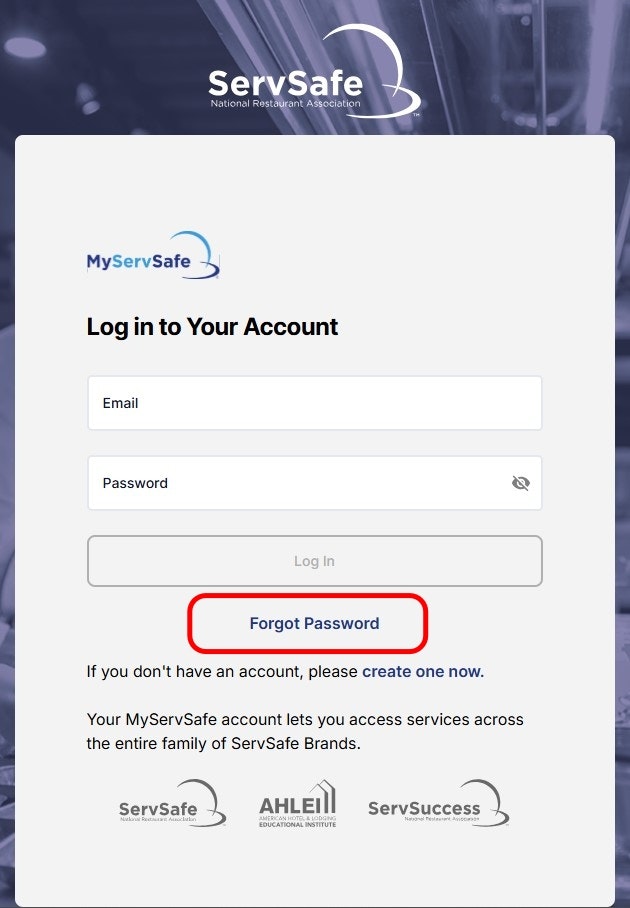Click the ServSafe wordmark in the top banner
The width and height of the screenshot is (630, 908).
(285, 81)
